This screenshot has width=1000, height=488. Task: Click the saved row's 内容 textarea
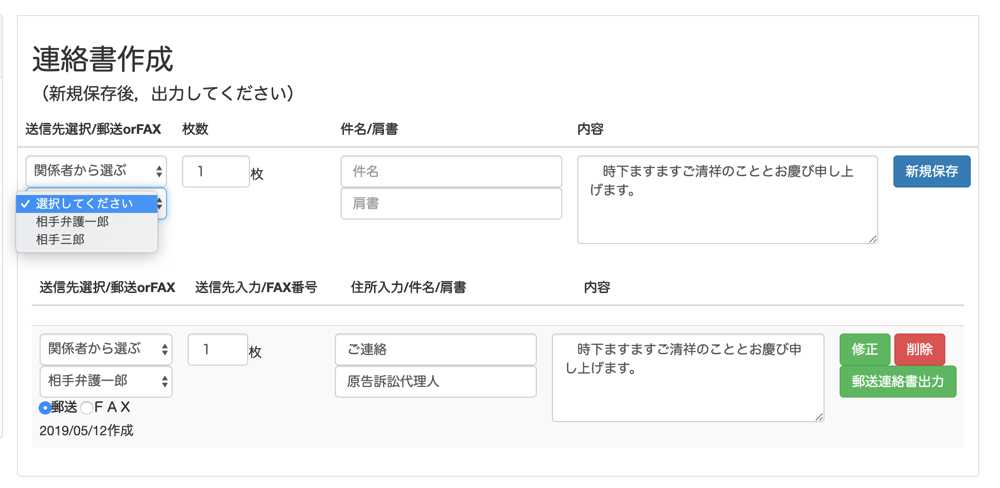[687, 377]
